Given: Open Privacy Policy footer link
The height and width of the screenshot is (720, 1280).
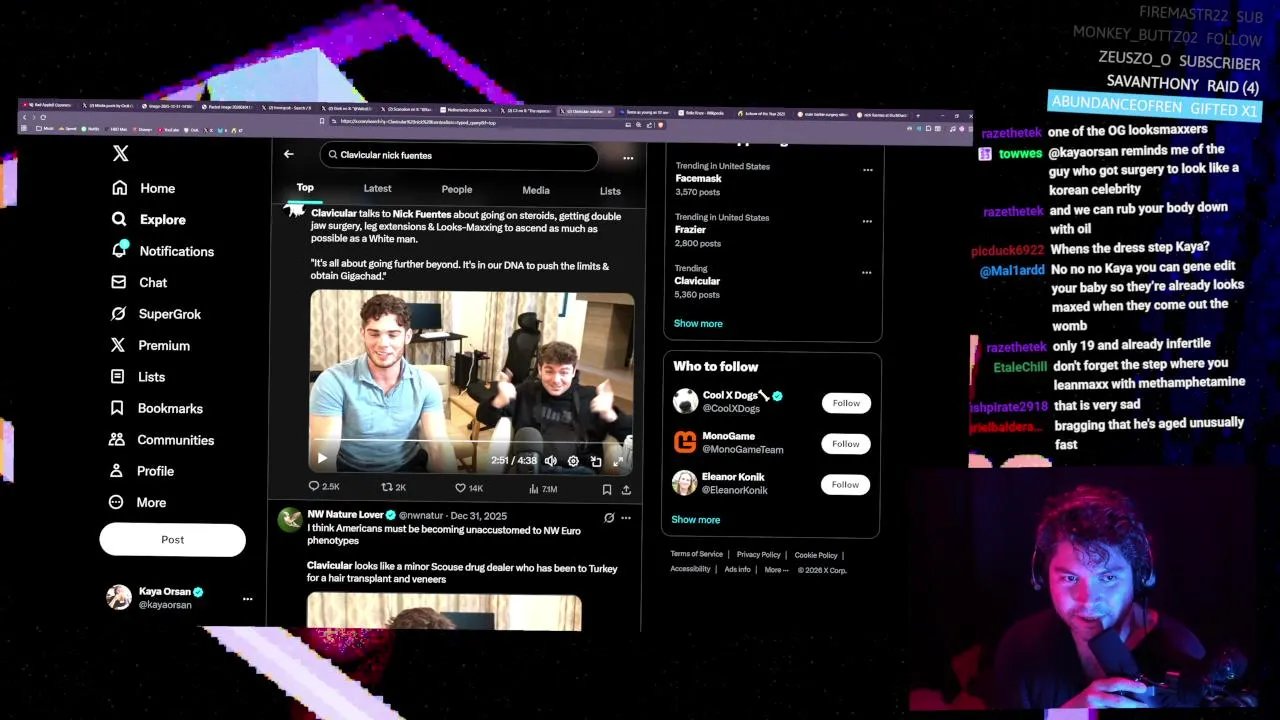Looking at the screenshot, I should (x=758, y=555).
